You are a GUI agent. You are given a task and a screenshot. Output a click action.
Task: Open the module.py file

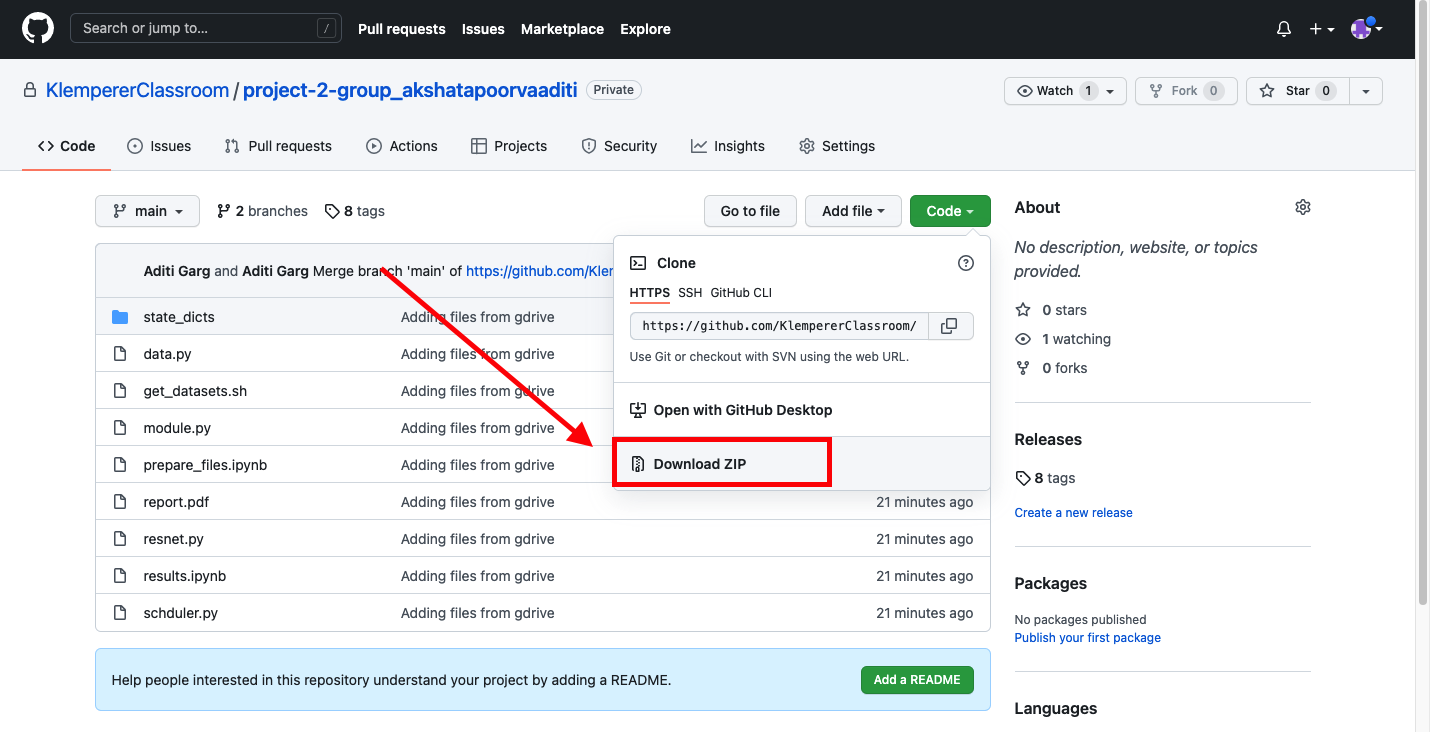tap(177, 428)
